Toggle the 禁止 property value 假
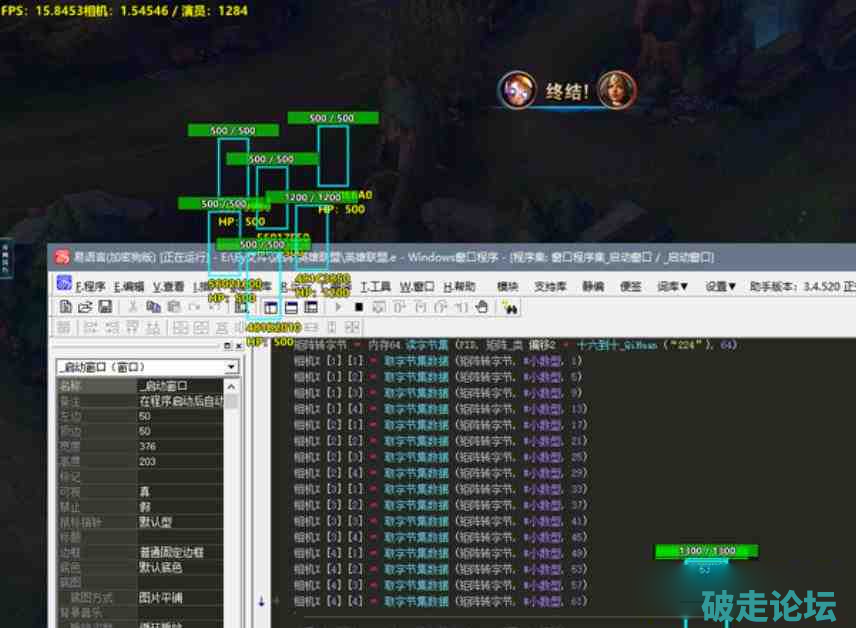The height and width of the screenshot is (628, 856). (x=180, y=506)
